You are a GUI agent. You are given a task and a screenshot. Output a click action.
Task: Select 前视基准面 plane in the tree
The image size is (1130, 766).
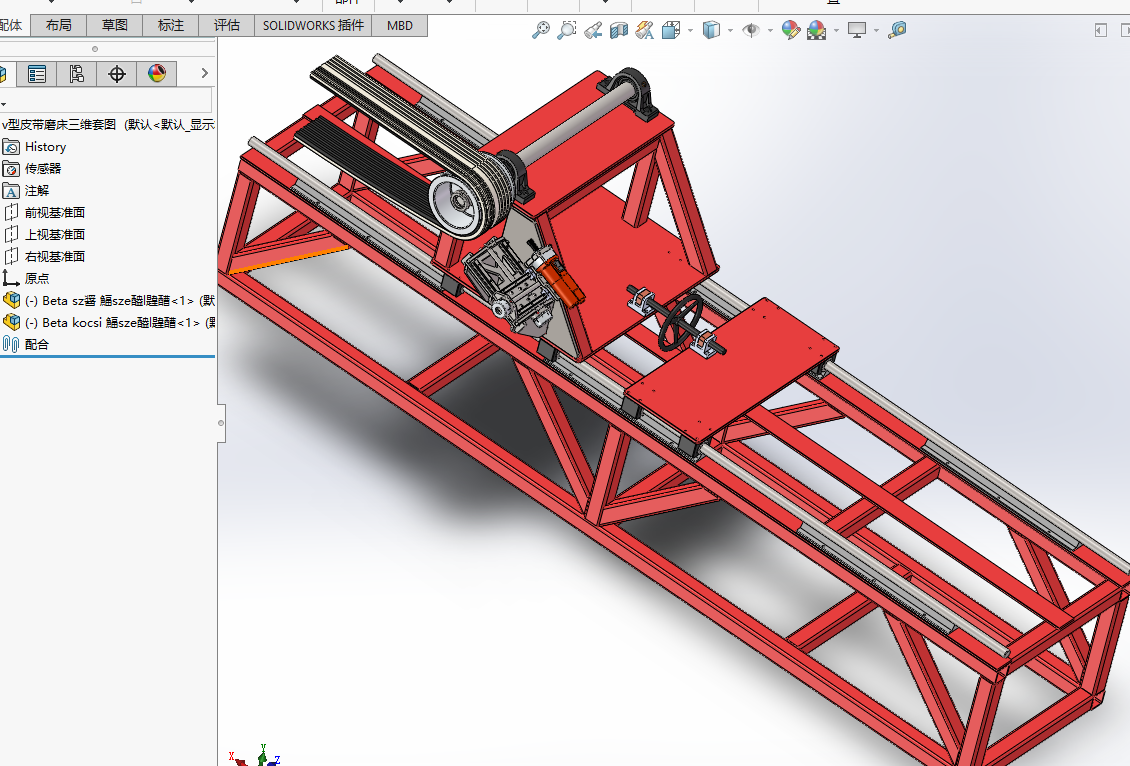(54, 212)
